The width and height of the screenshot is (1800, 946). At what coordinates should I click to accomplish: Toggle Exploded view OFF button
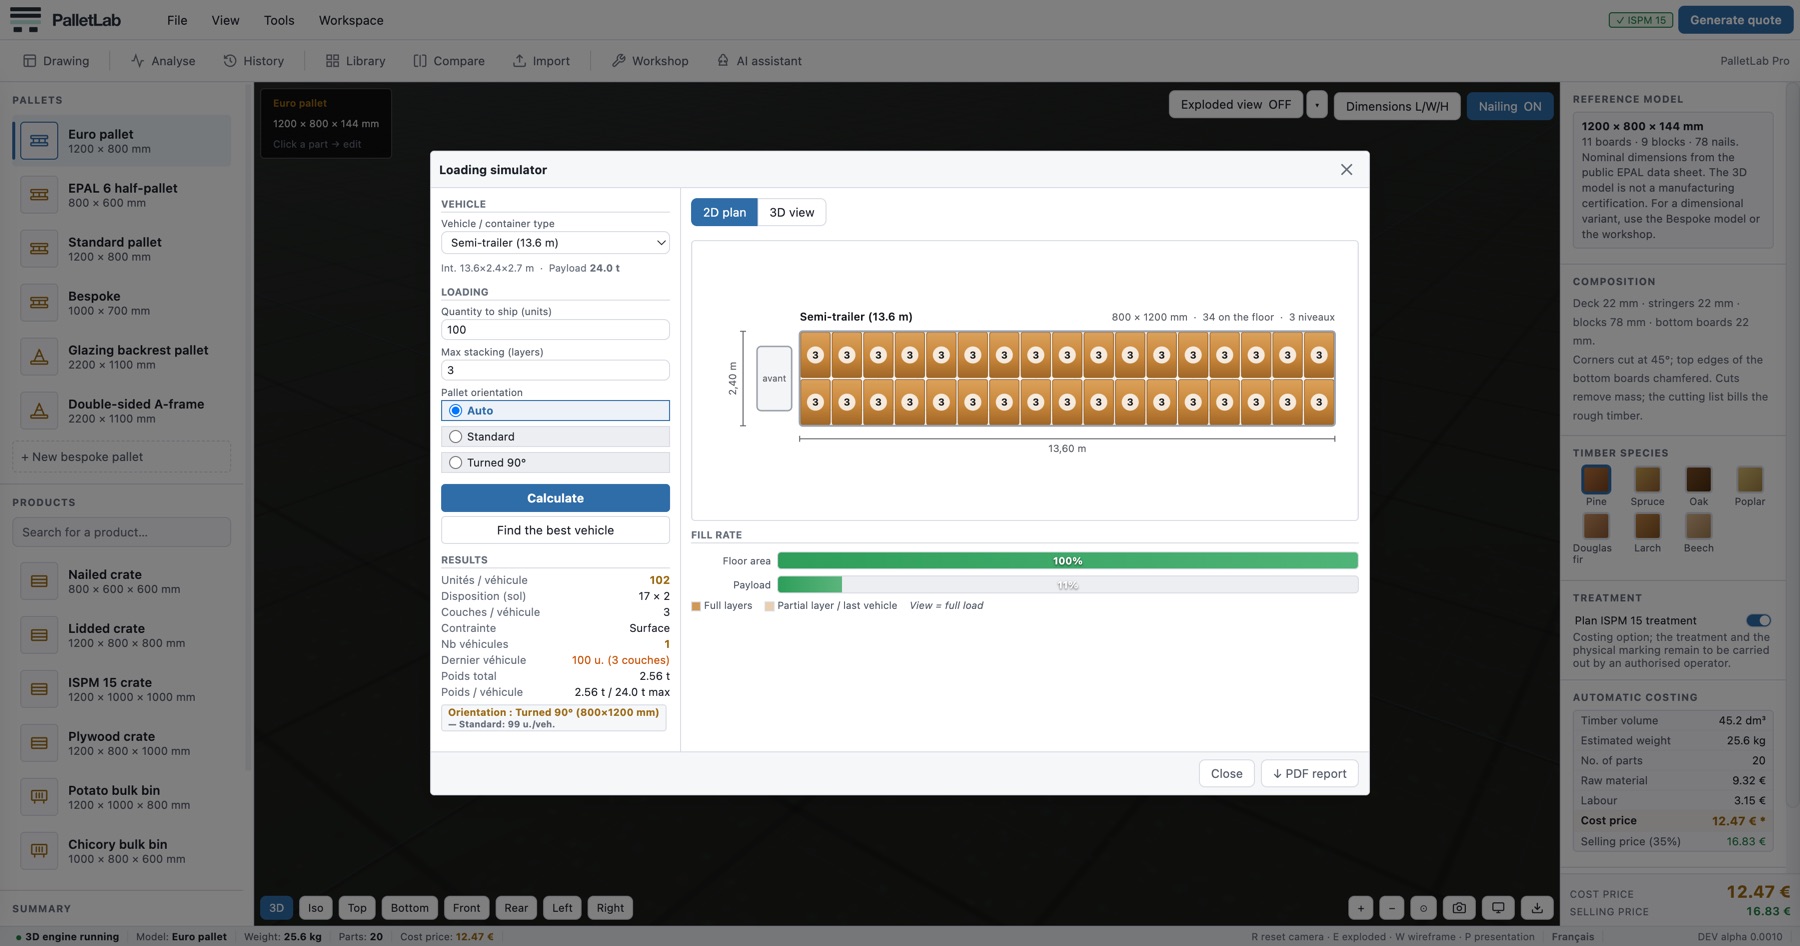1235,105
